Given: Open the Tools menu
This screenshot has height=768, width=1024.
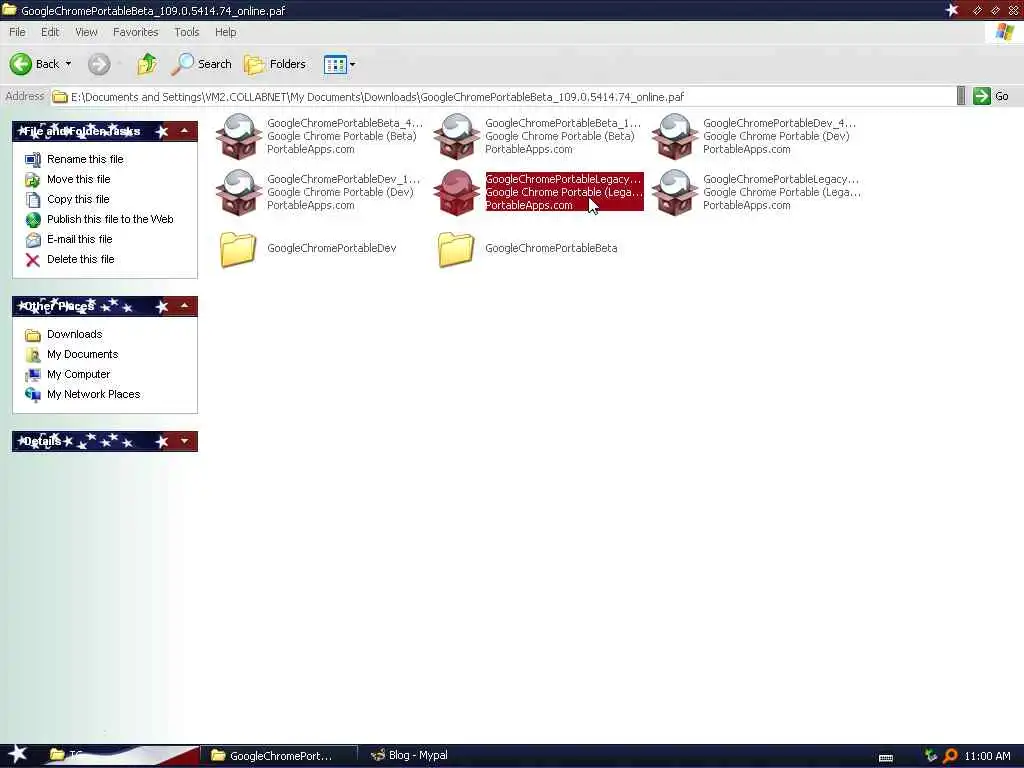Looking at the screenshot, I should coord(187,32).
